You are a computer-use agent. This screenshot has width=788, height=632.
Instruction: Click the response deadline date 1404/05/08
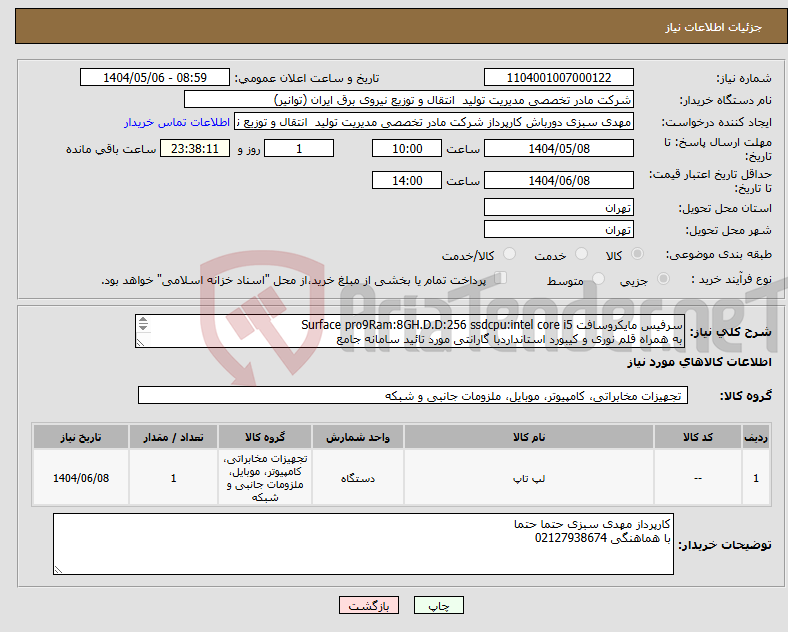pyautogui.click(x=559, y=149)
